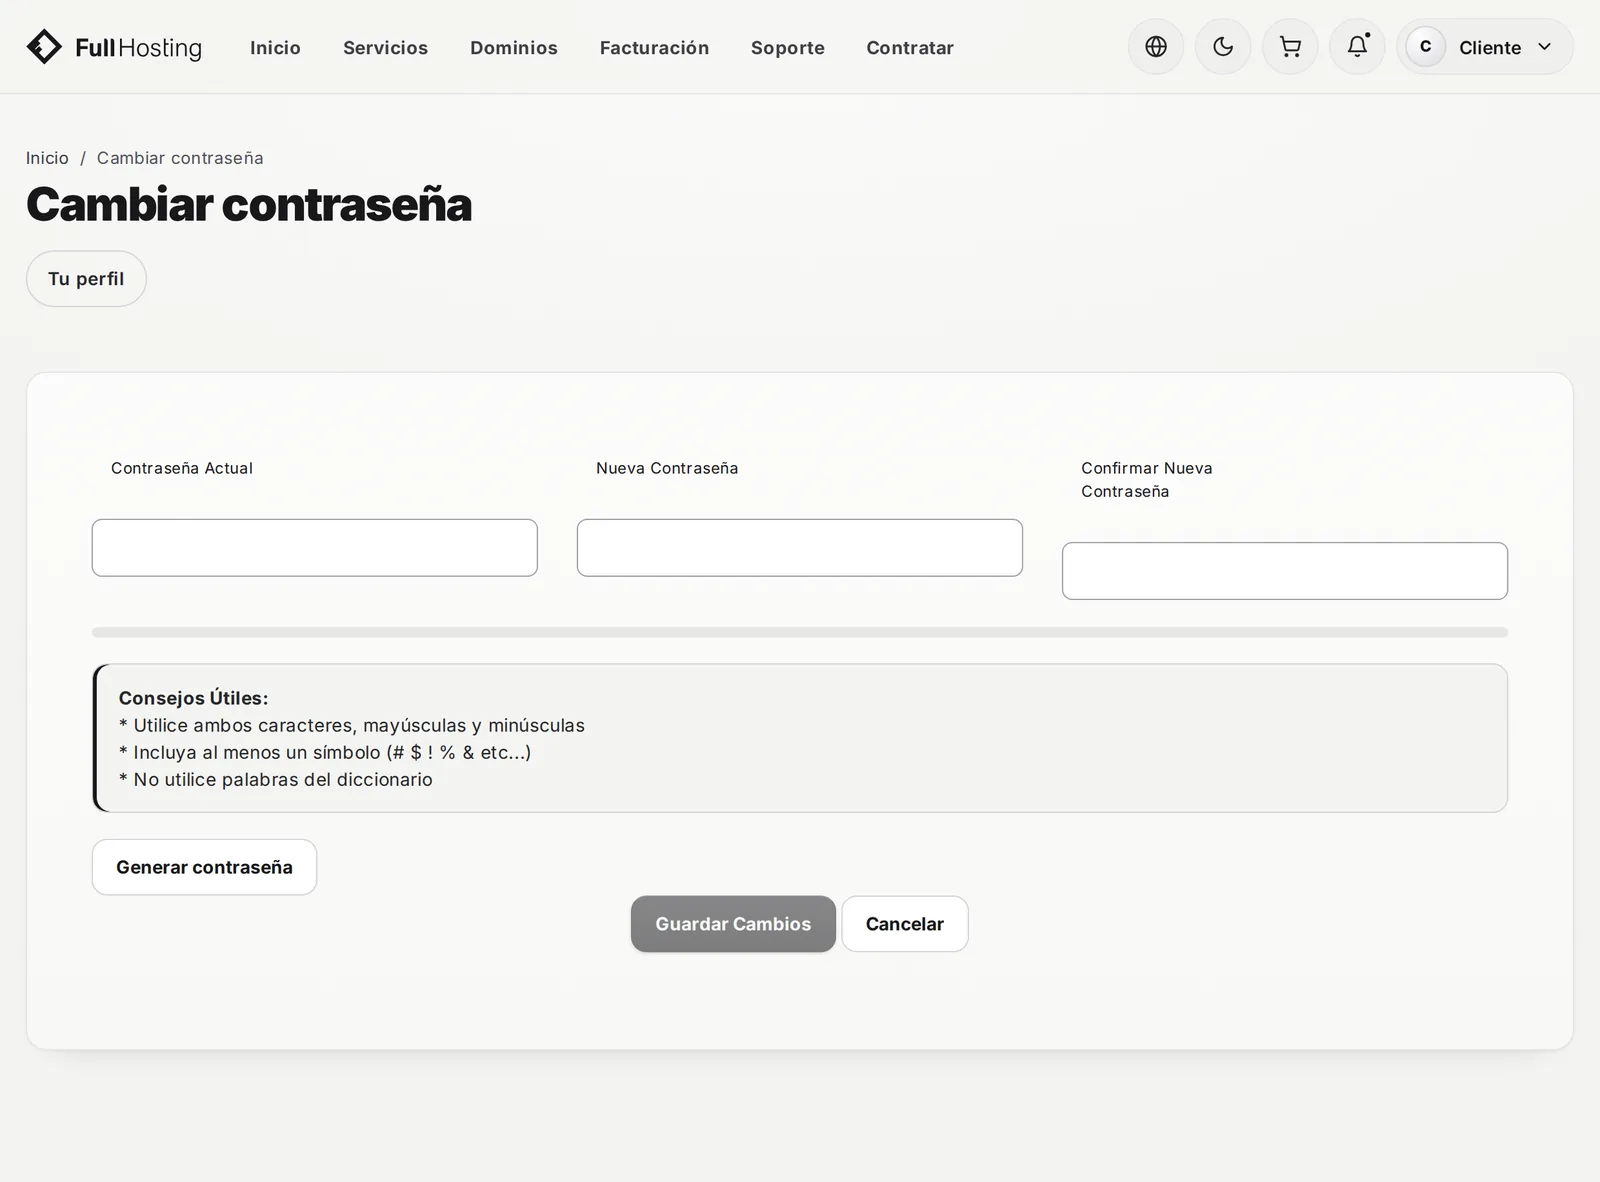Open the Servicios menu

385,48
